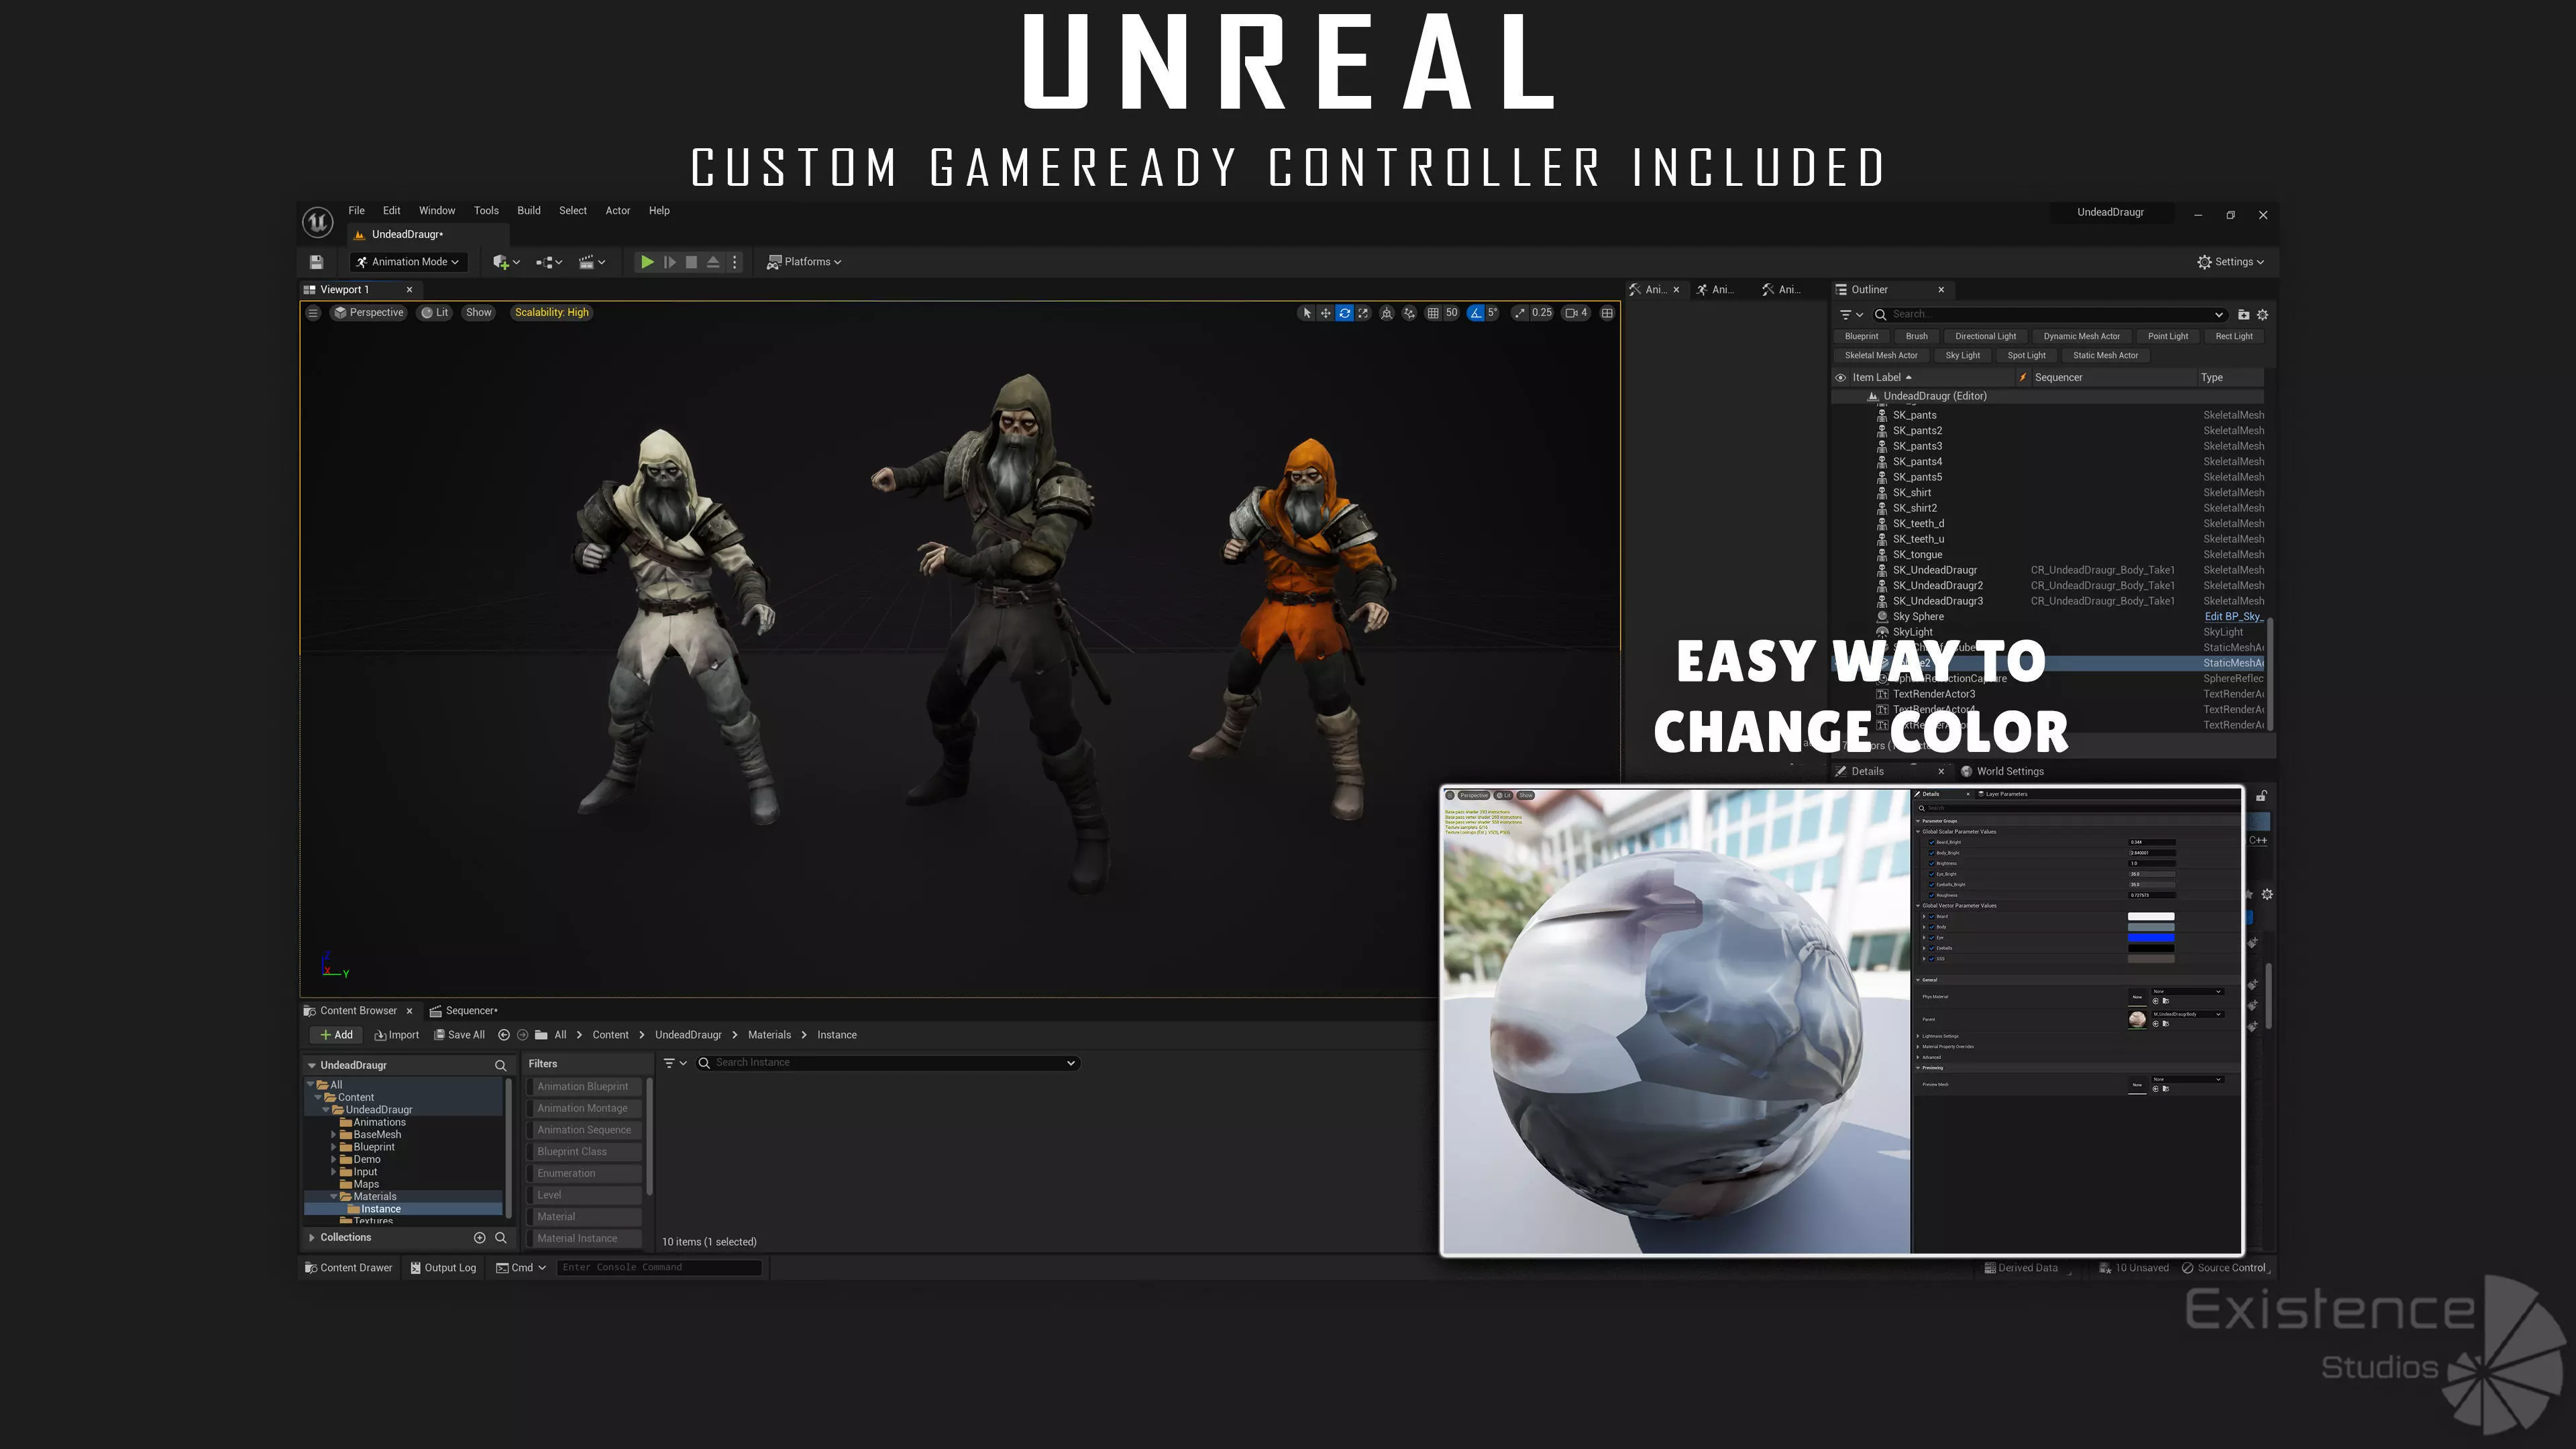
Task: Toggle the Material Instance filter
Action: (583, 1239)
